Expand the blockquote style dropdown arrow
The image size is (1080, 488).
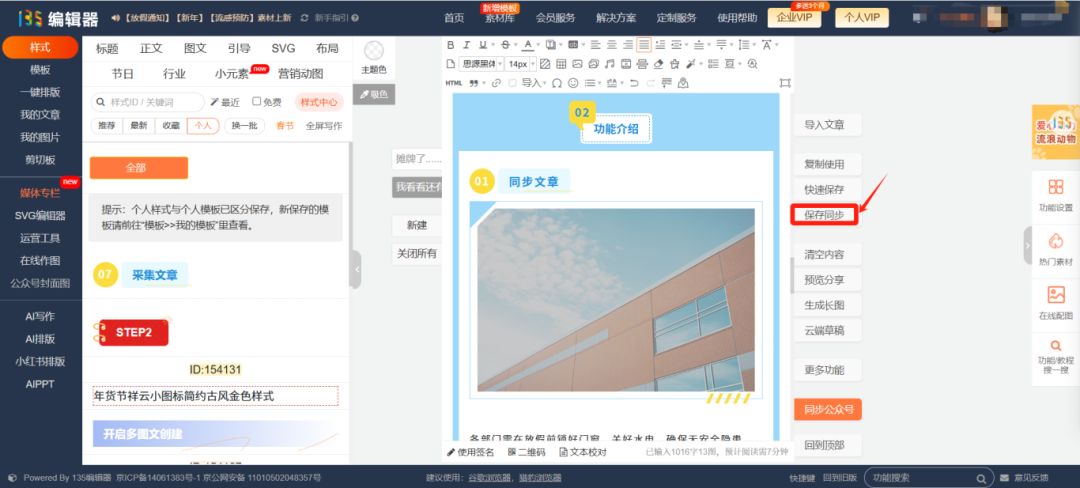pyautogui.click(x=484, y=83)
